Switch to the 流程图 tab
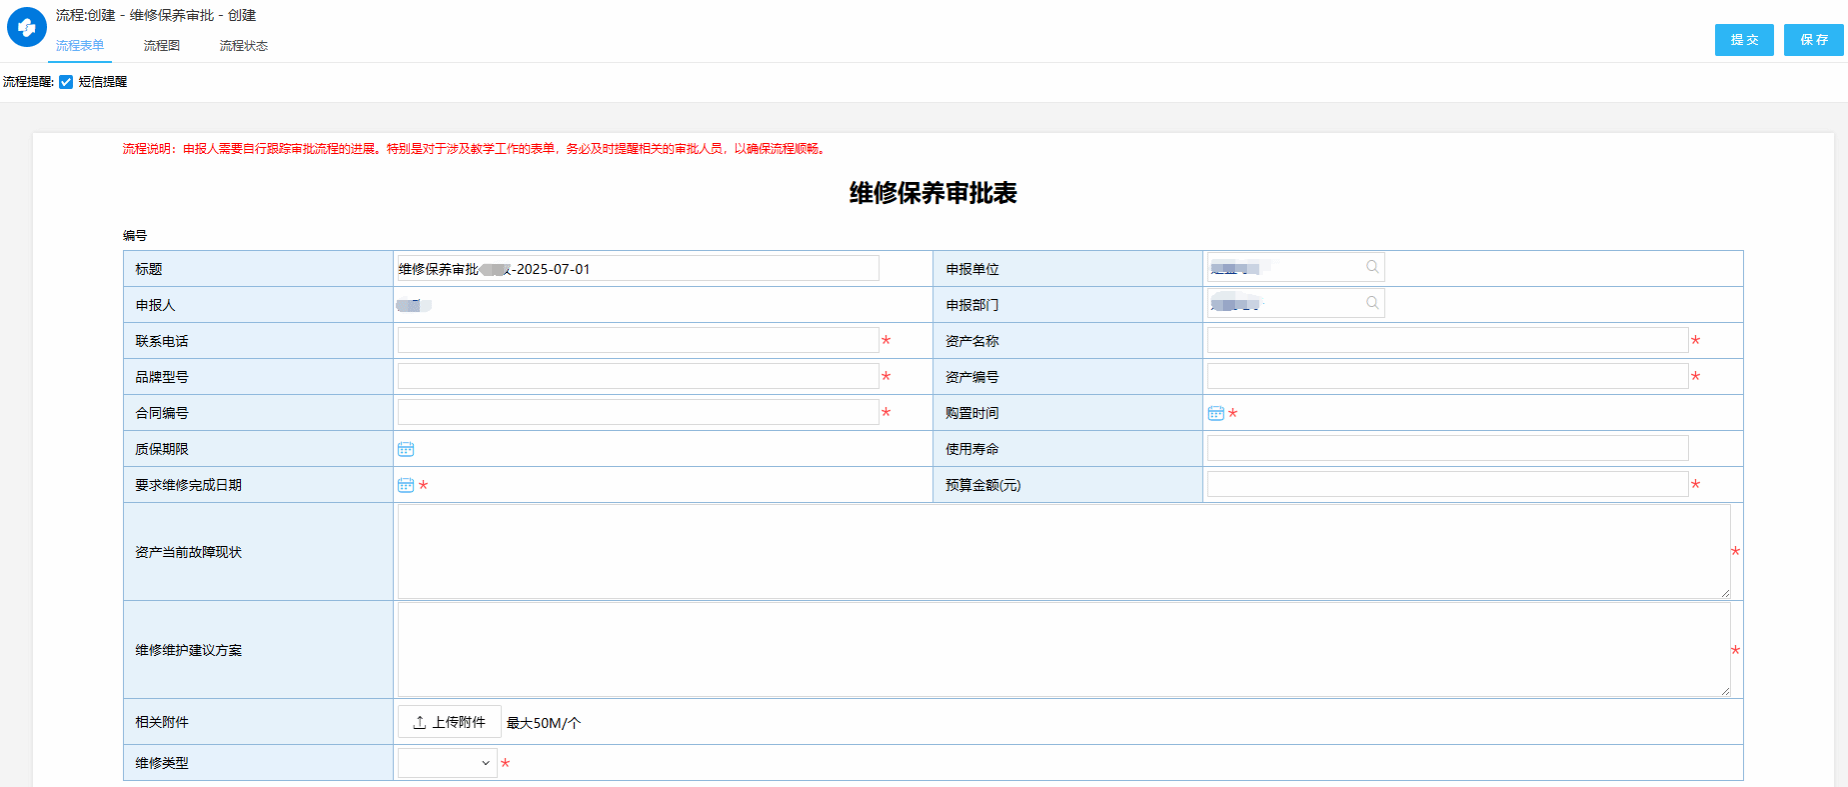The height and width of the screenshot is (787, 1848). pyautogui.click(x=161, y=46)
